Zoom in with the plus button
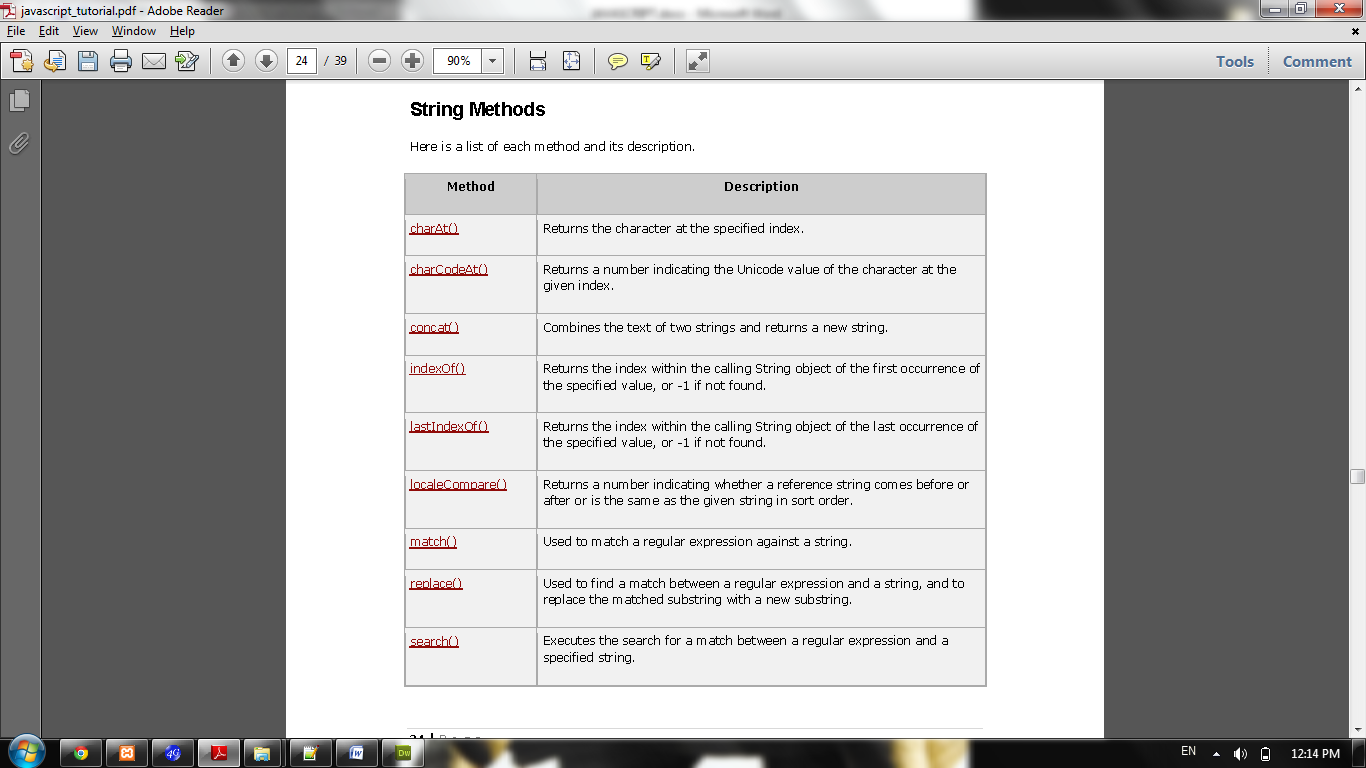This screenshot has height=768, width=1366. click(412, 61)
